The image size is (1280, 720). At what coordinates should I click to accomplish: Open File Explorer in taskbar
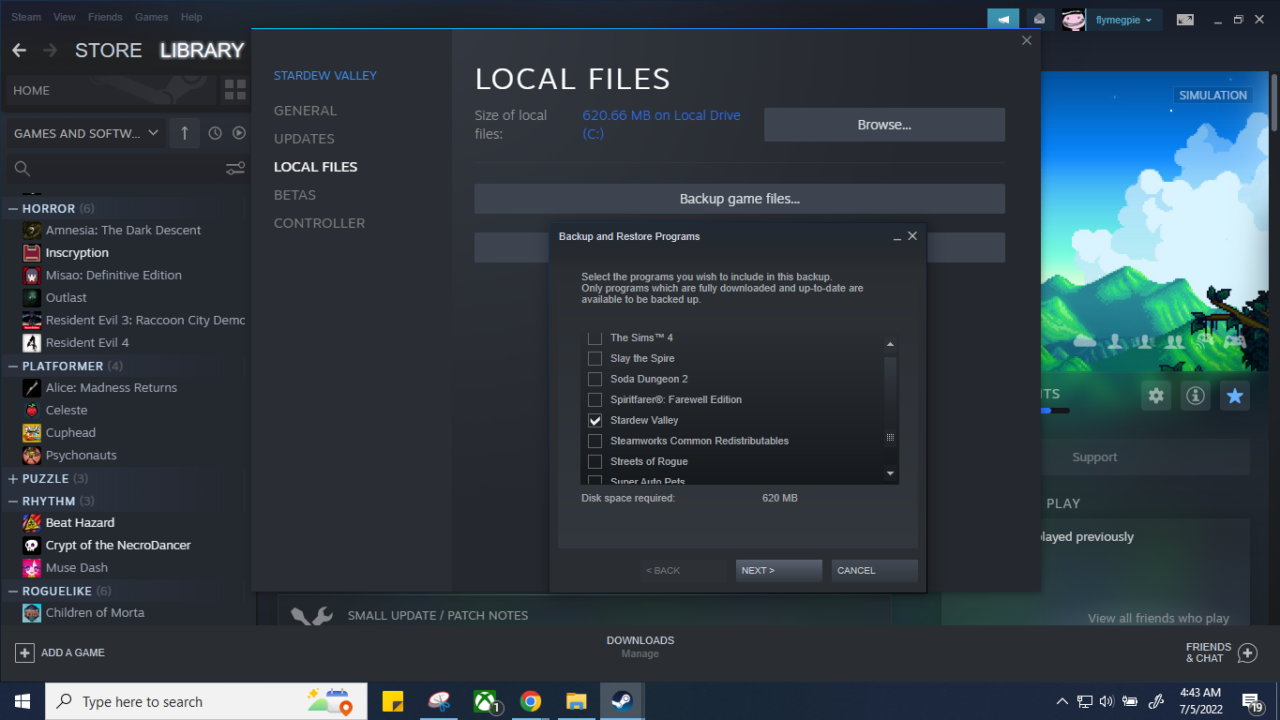[x=575, y=701]
